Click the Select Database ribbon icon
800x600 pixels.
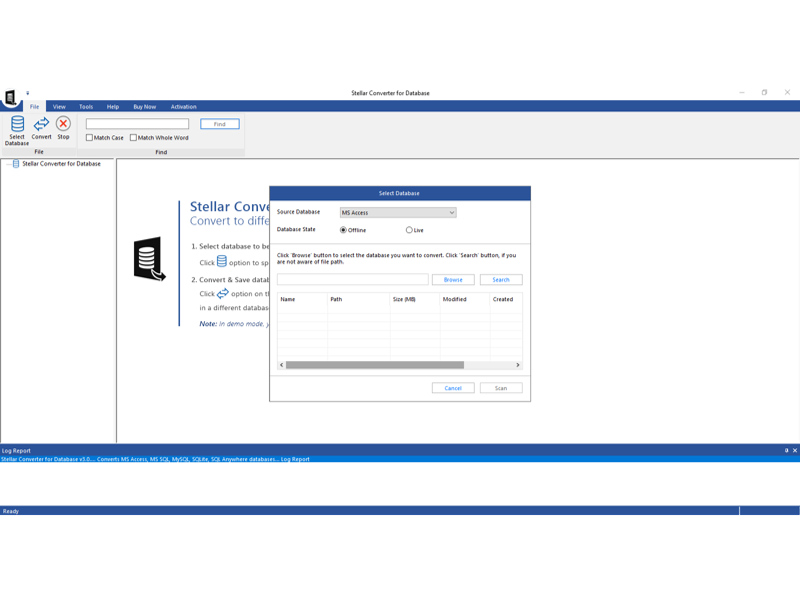point(17,124)
